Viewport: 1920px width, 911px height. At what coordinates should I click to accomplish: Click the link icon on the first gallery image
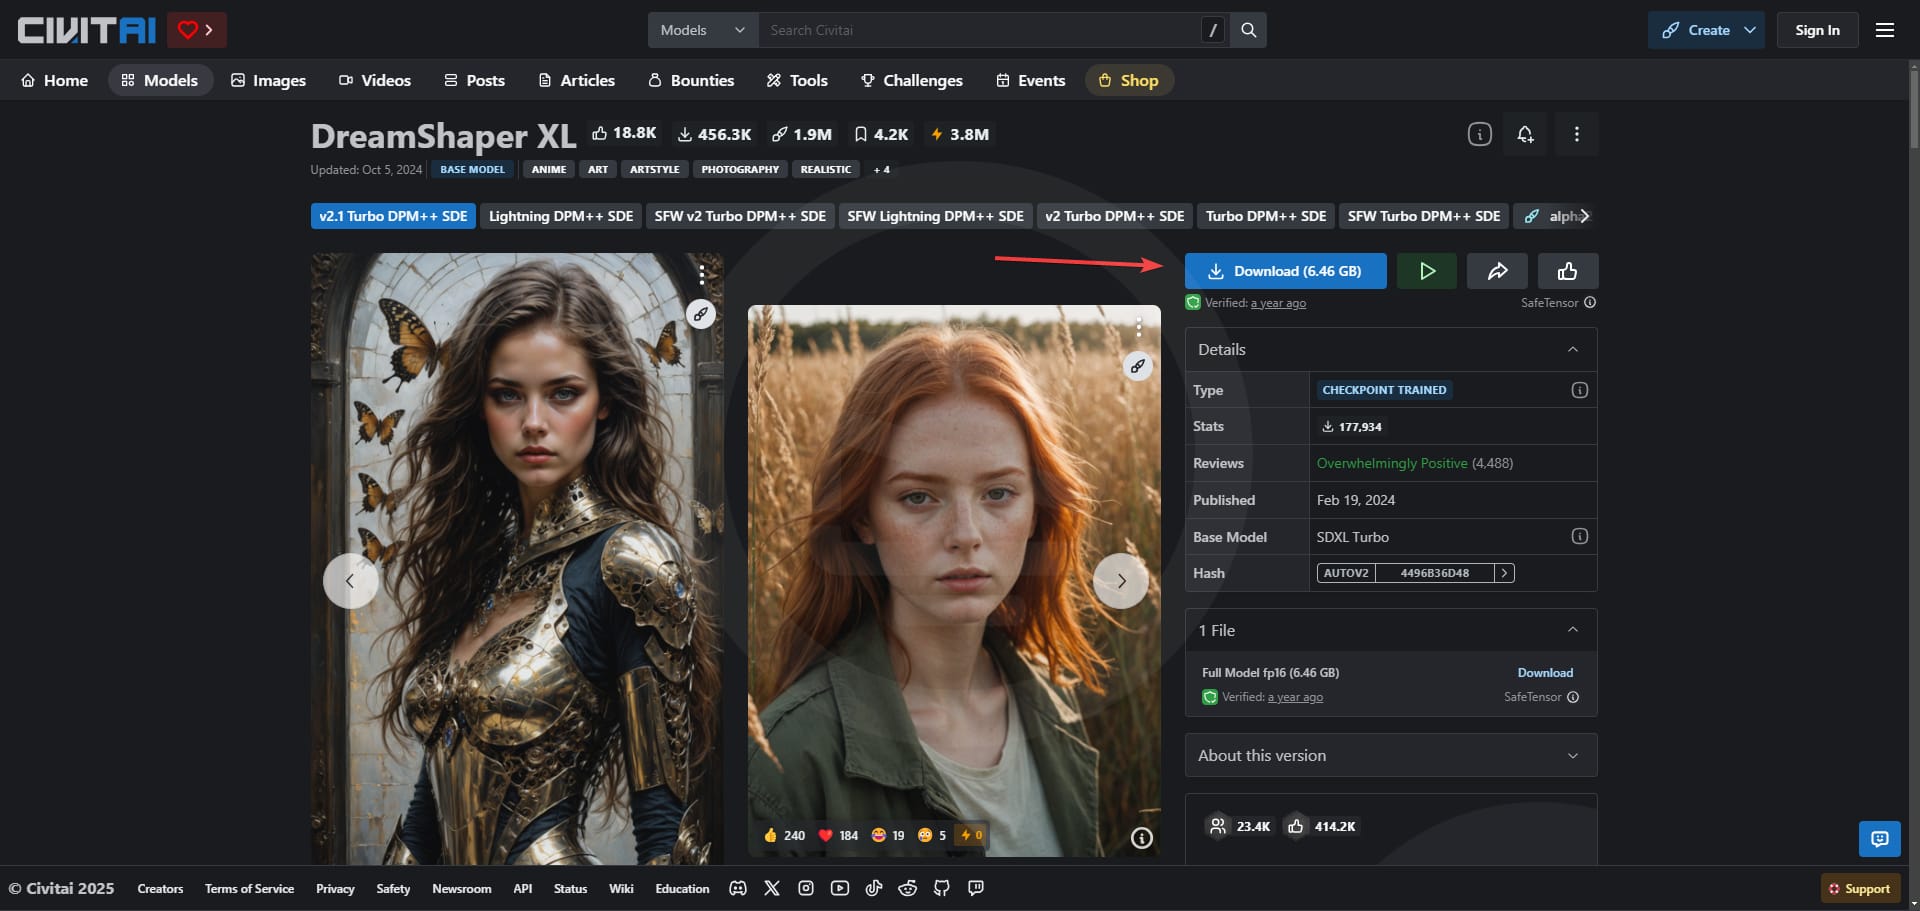click(701, 313)
